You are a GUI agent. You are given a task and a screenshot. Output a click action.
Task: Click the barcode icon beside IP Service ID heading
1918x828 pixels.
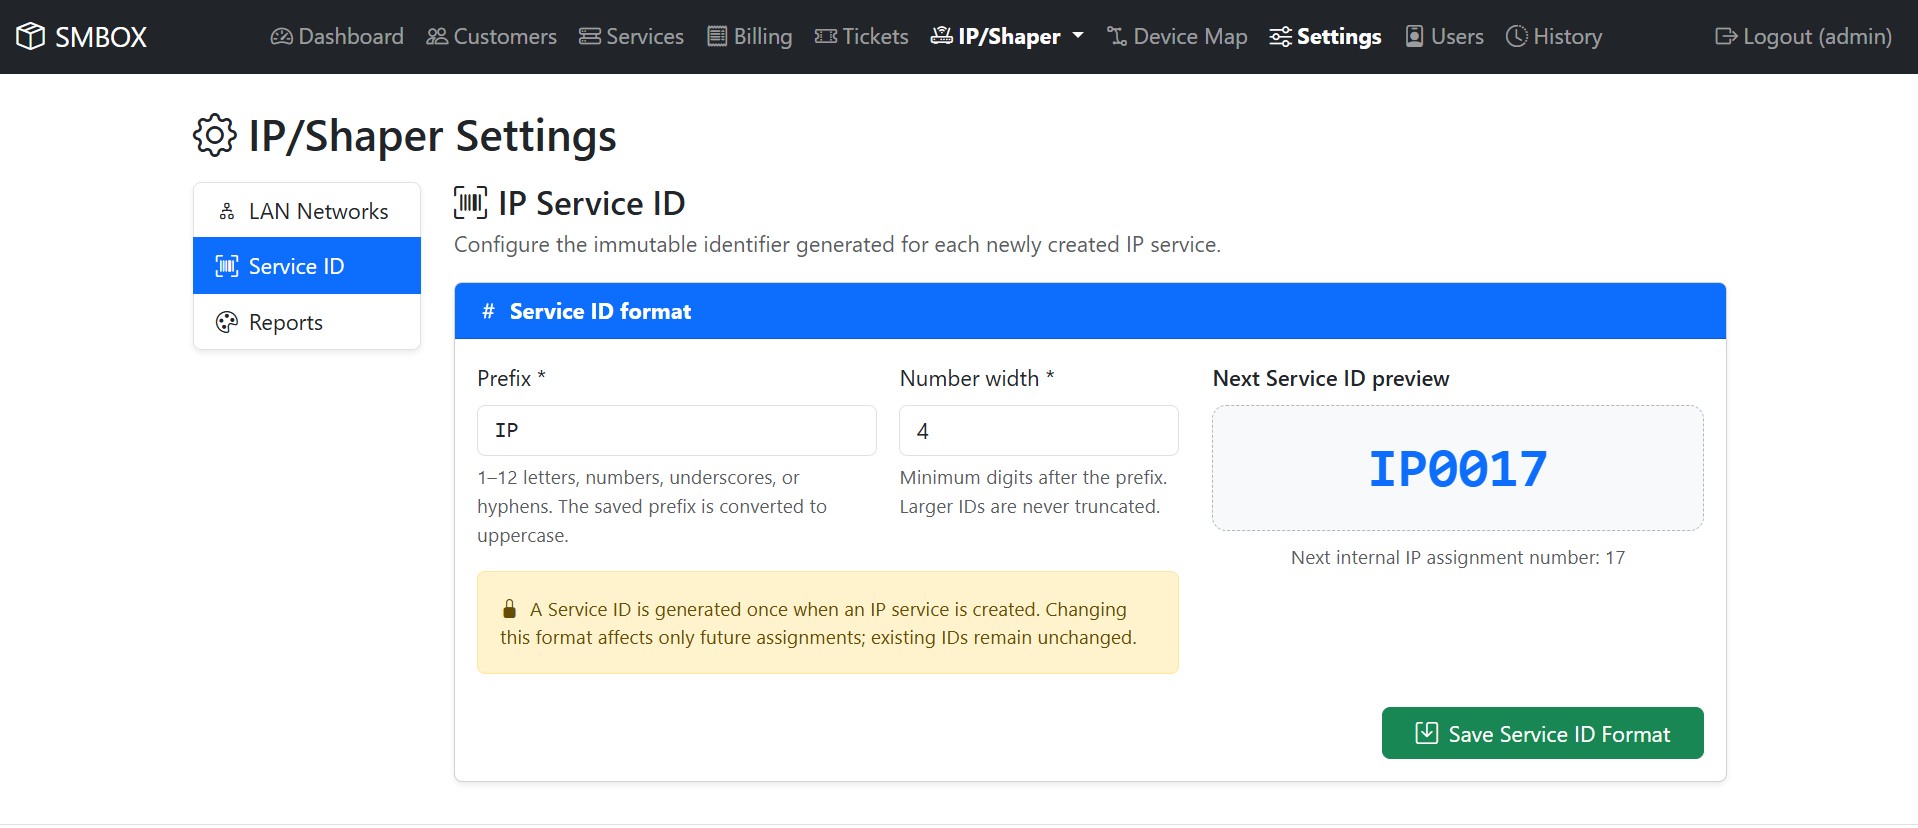tap(471, 202)
